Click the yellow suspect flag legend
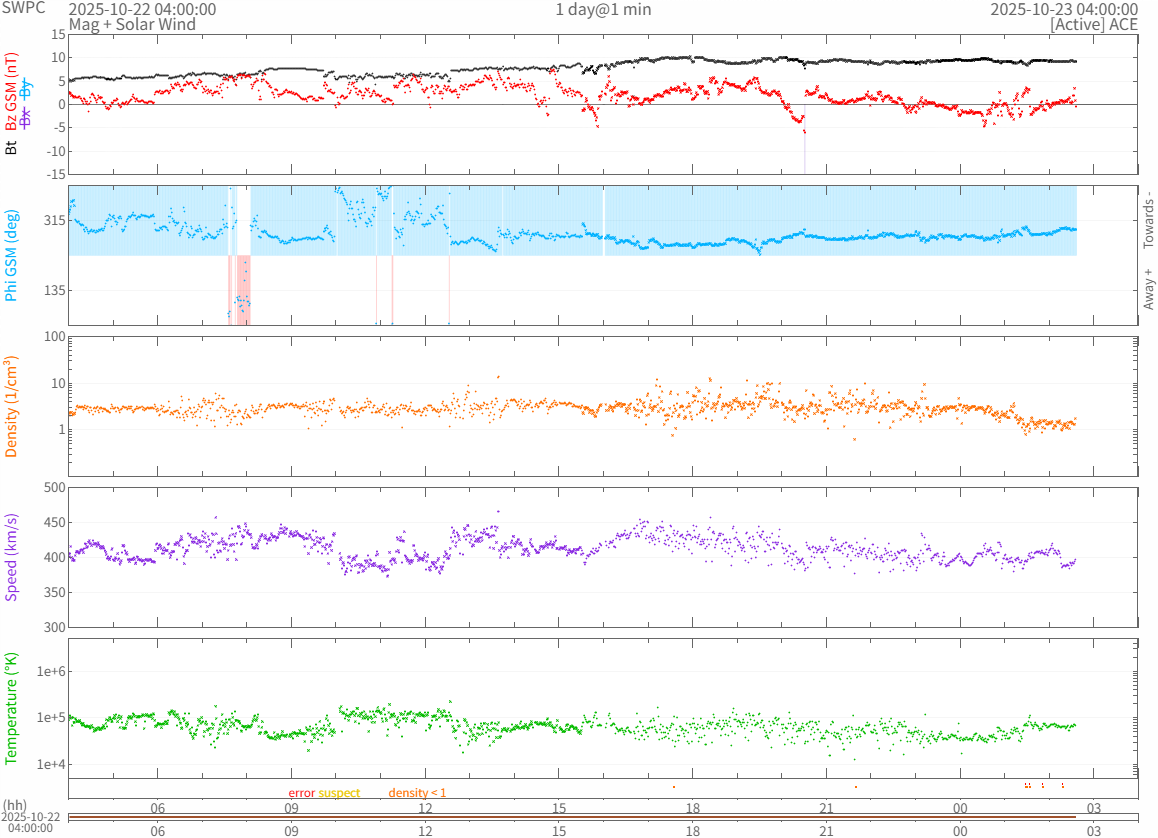 click(339, 793)
